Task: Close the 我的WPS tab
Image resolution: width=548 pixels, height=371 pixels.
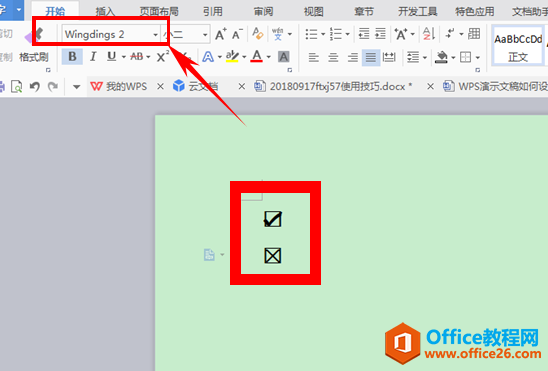Action: pyautogui.click(x=160, y=86)
